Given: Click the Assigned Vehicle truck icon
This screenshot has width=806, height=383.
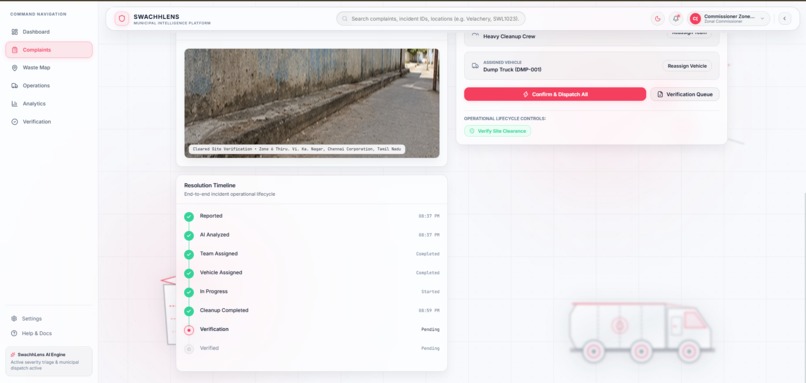Looking at the screenshot, I should (475, 66).
